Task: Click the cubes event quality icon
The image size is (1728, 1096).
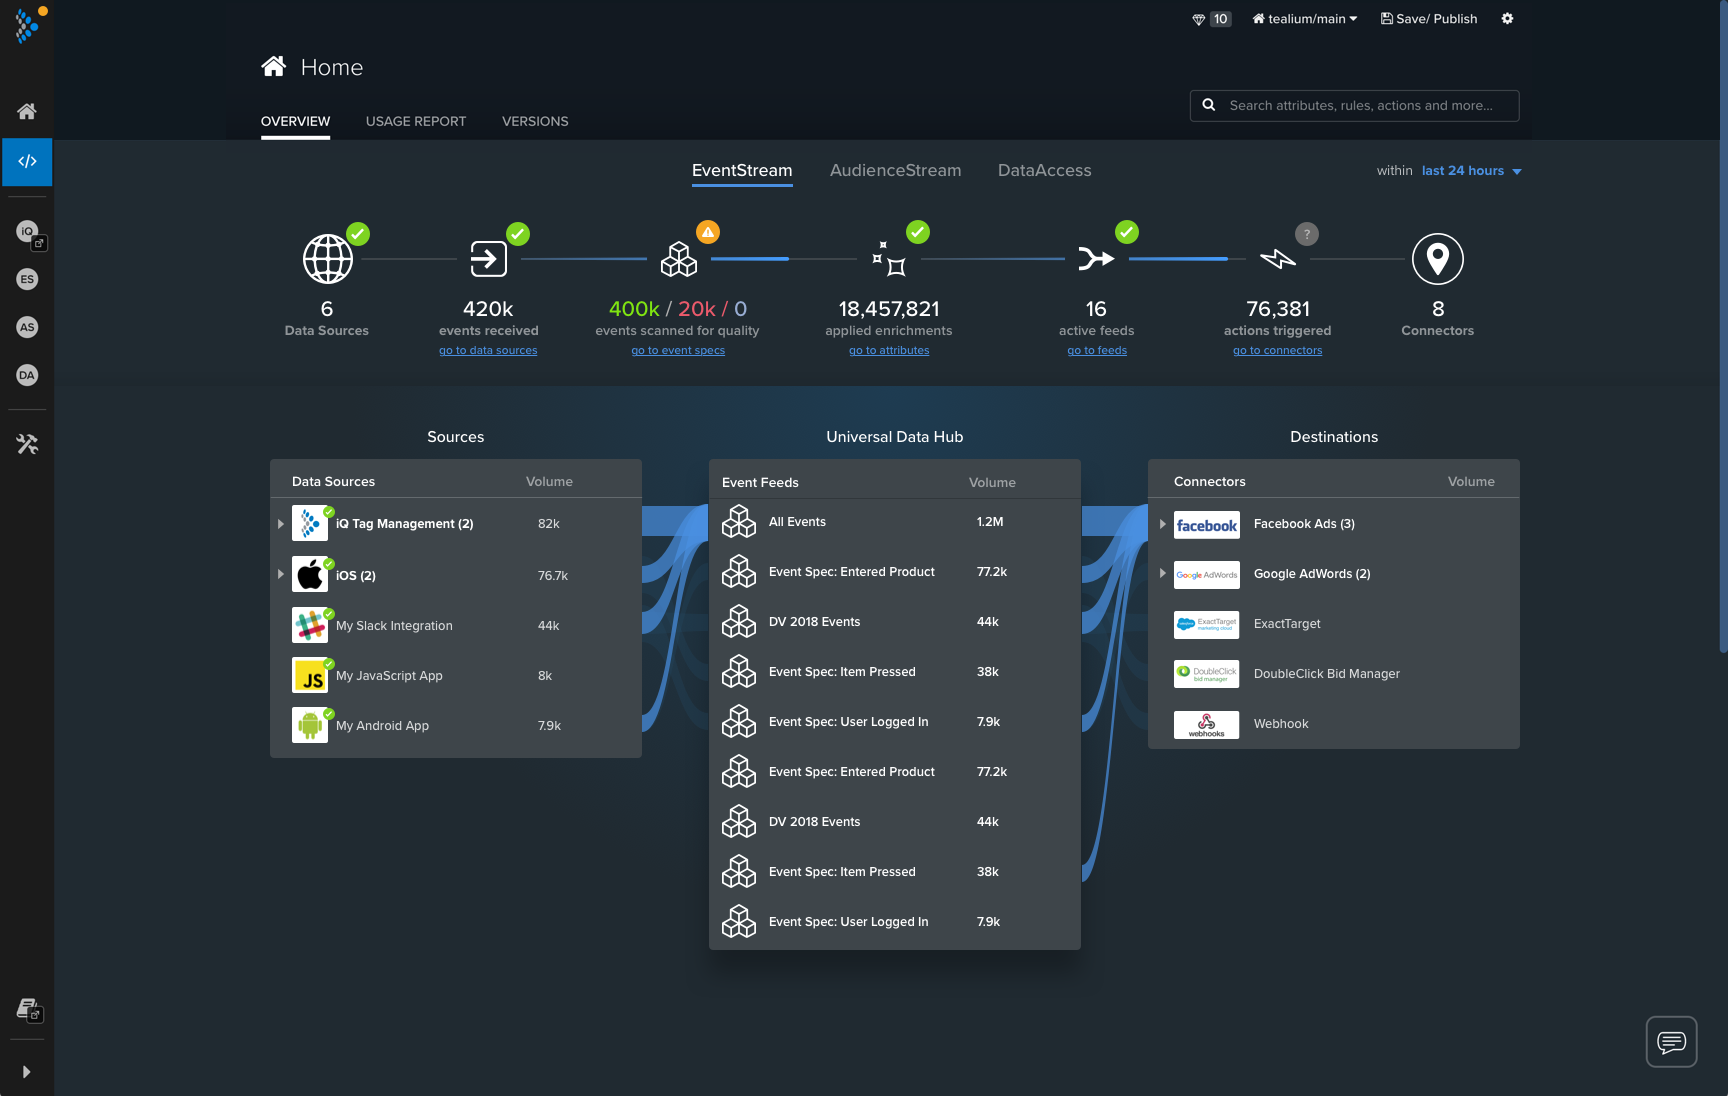Action: pos(679,259)
